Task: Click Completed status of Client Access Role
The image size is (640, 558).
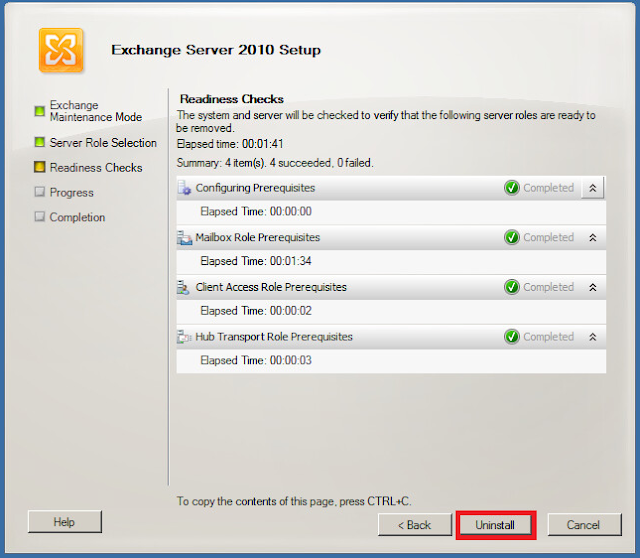Action: [x=549, y=287]
